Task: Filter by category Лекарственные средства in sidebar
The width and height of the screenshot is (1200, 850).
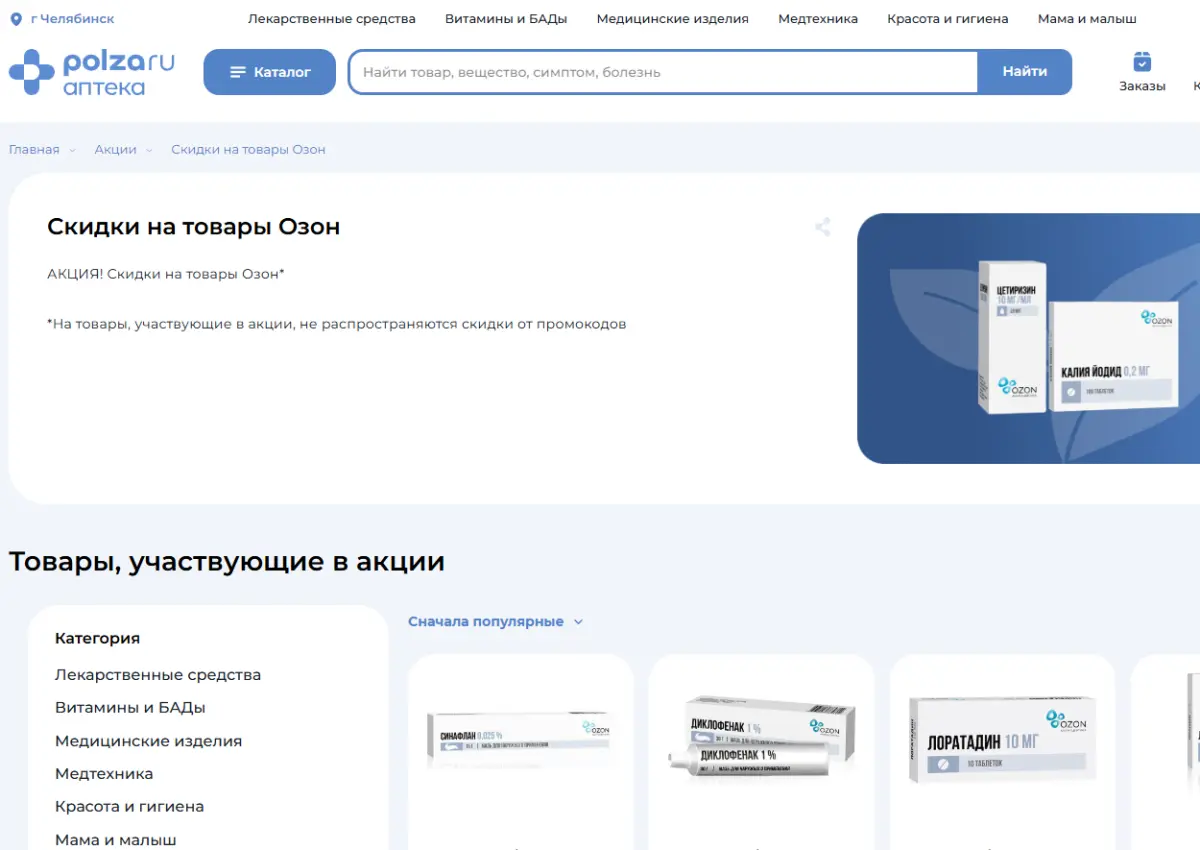Action: tap(158, 675)
